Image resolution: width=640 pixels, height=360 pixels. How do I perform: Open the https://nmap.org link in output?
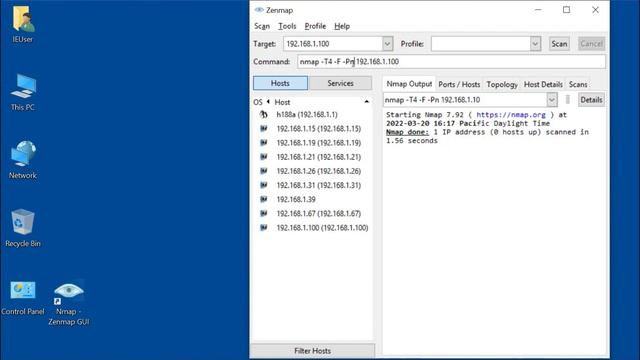pos(511,115)
